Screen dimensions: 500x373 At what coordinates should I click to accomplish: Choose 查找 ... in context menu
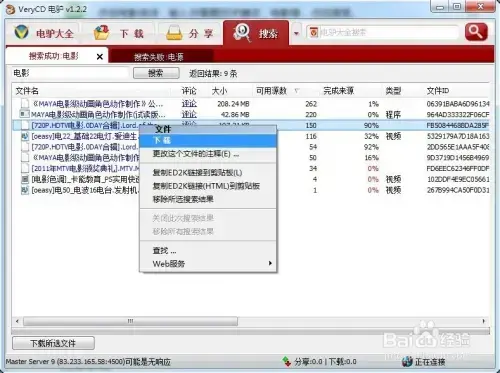(x=208, y=250)
